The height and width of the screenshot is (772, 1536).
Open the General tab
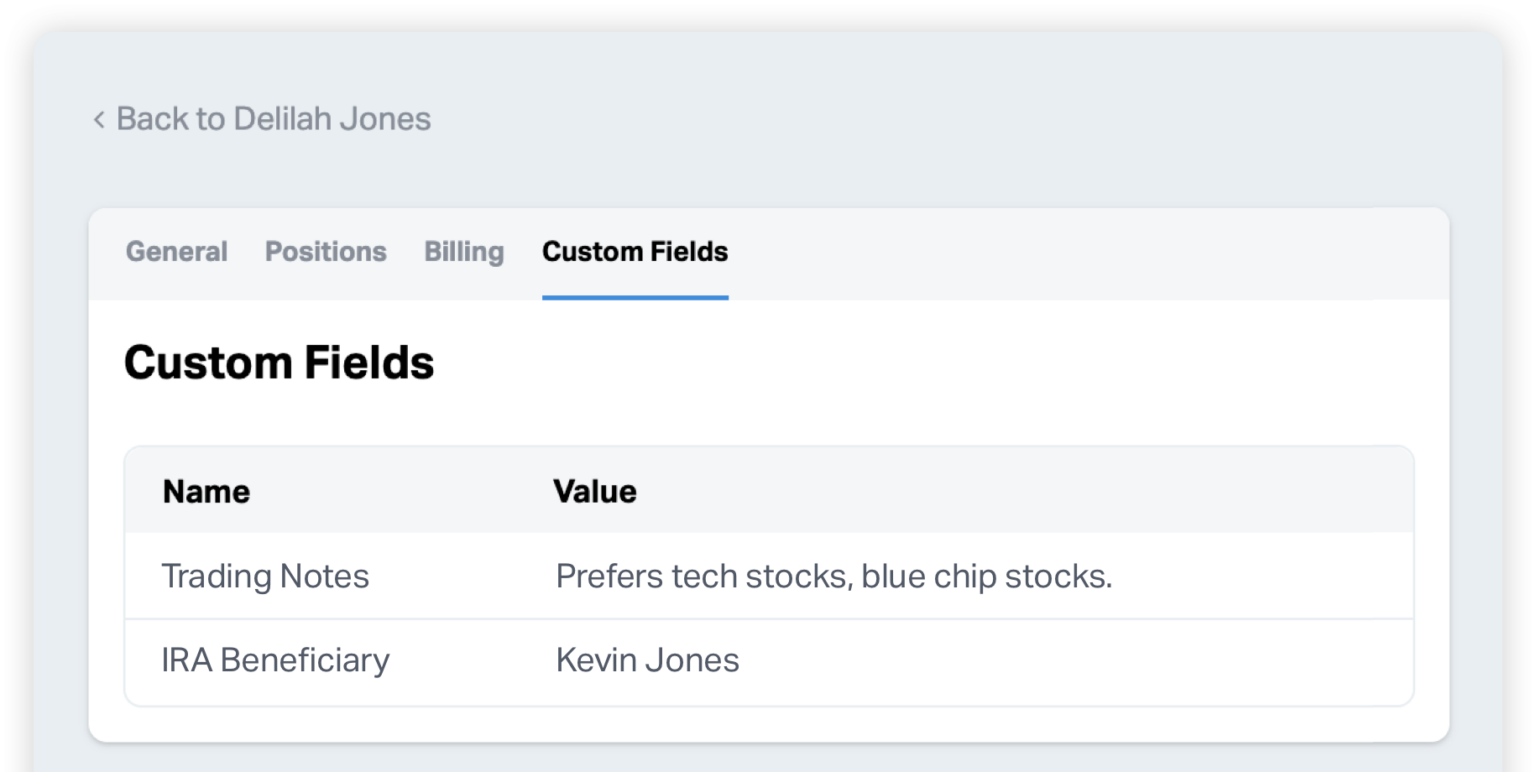[x=177, y=252]
